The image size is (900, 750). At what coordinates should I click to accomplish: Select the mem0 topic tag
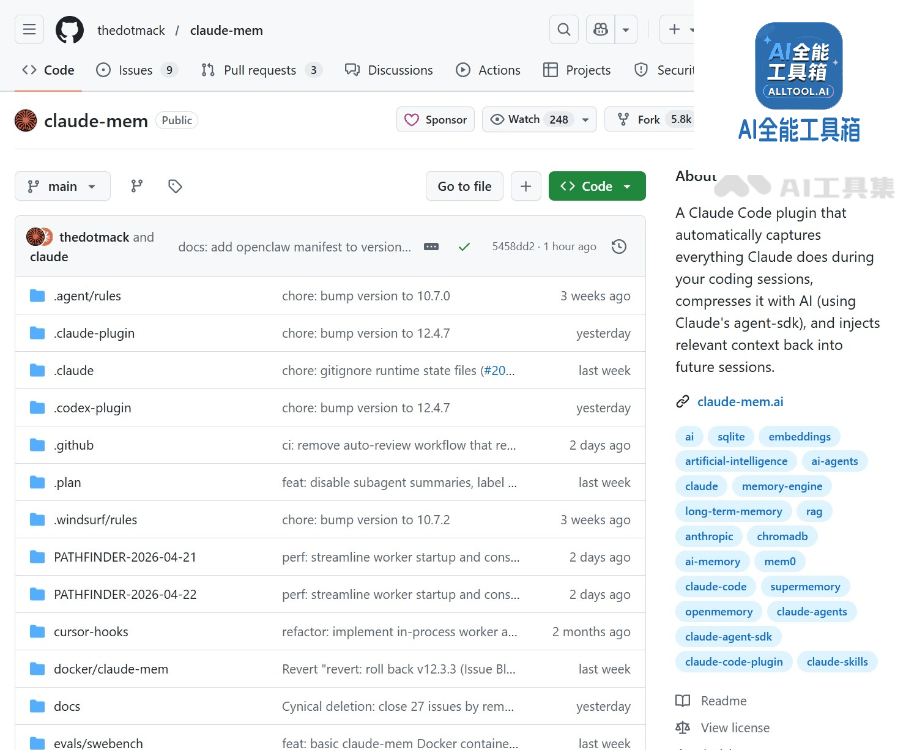click(x=779, y=562)
